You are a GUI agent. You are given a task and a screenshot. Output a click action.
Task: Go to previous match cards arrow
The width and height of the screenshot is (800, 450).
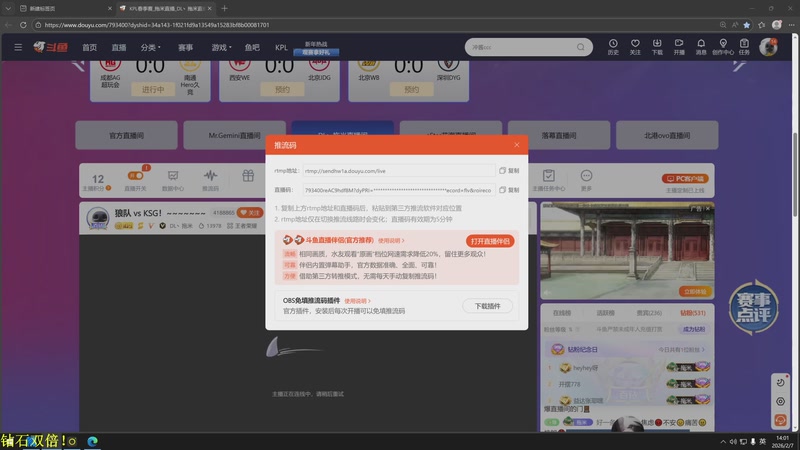[78, 65]
